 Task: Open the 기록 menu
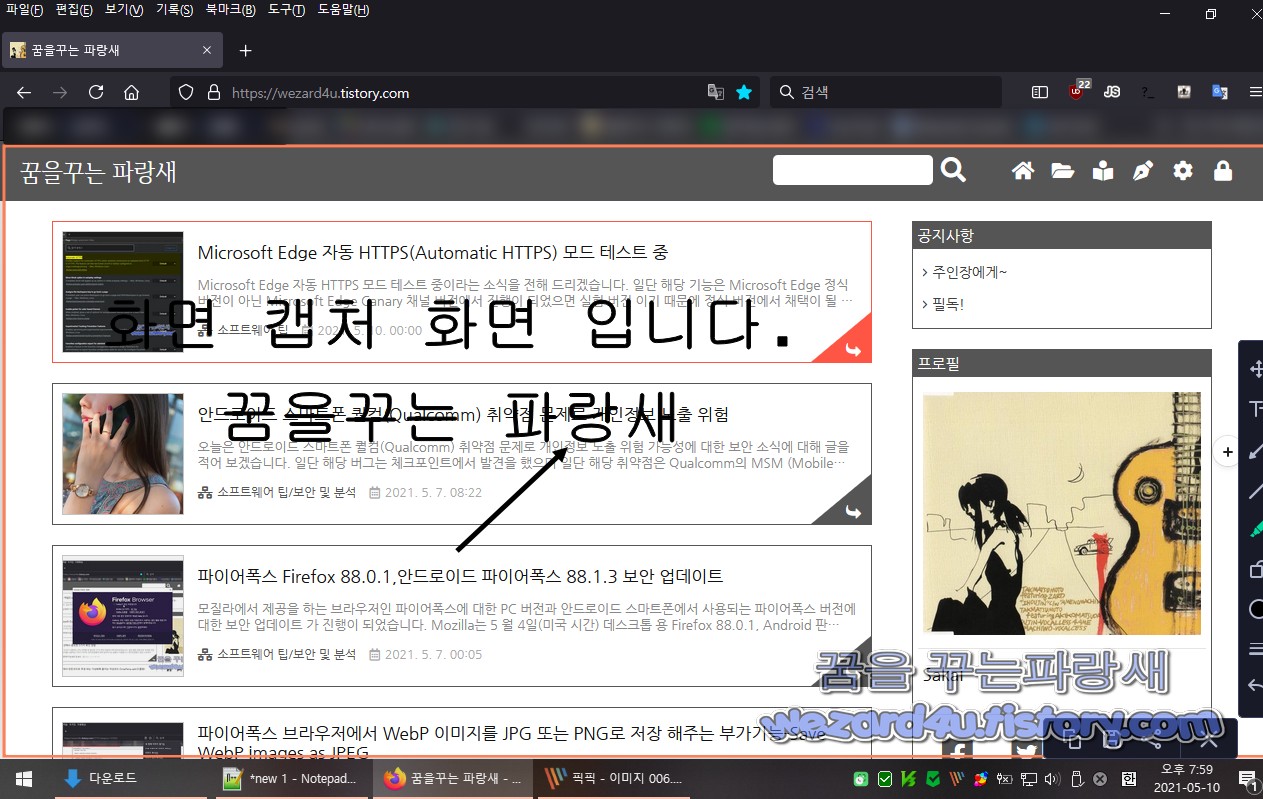click(x=174, y=10)
